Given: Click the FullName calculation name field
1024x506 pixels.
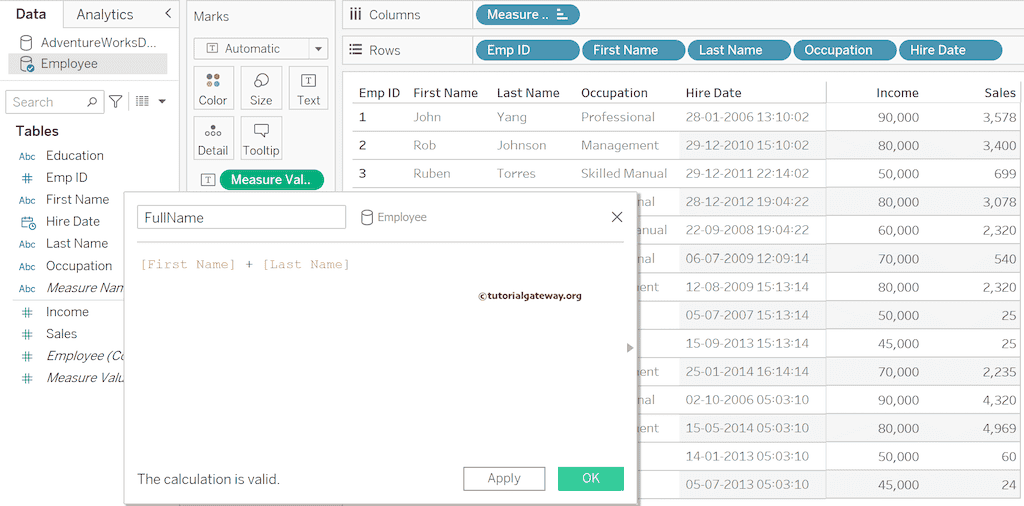Looking at the screenshot, I should click(x=241, y=217).
